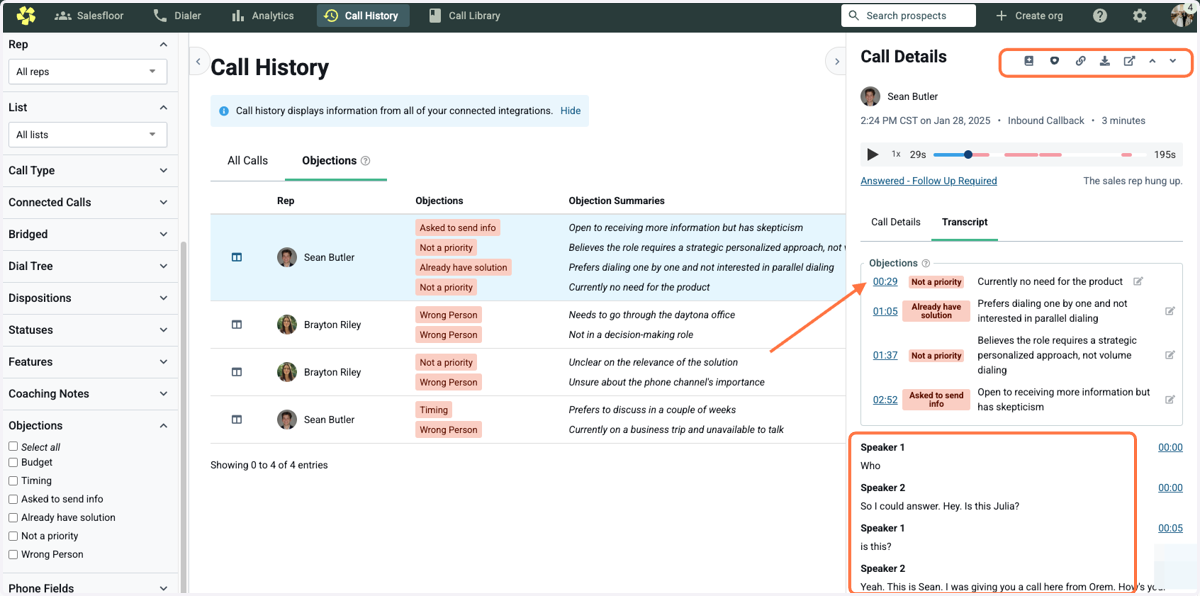1200x596 pixels.
Task: Open call in new window icon
Action: (1129, 61)
